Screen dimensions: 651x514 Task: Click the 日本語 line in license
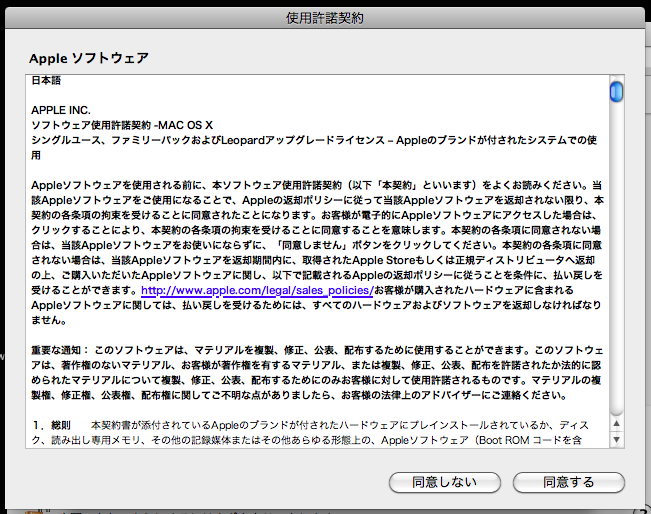[x=46, y=81]
